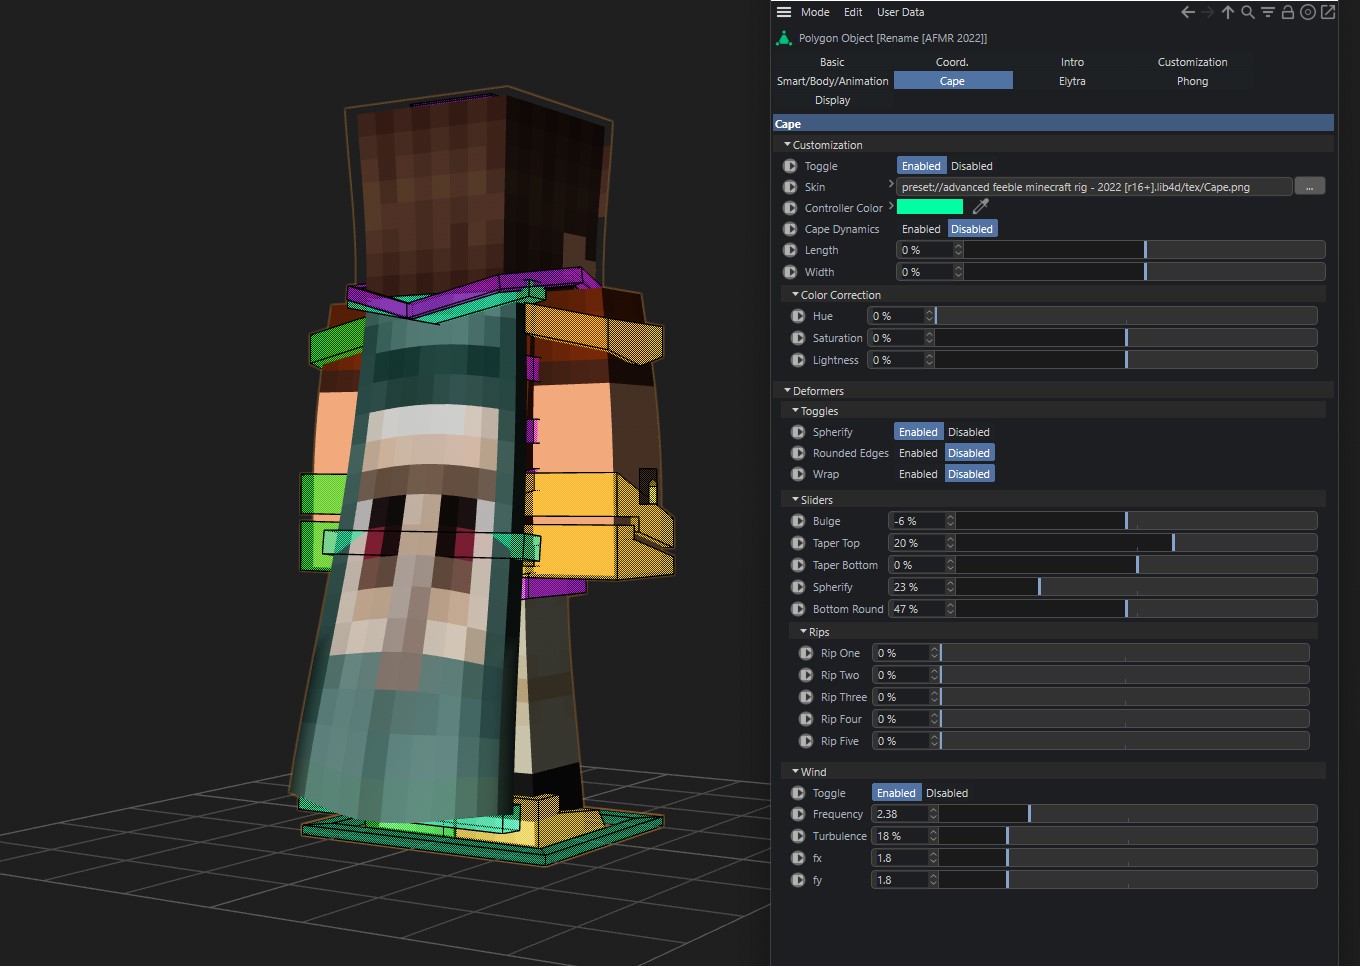Open the User Data menu
1360x966 pixels.
[900, 12]
